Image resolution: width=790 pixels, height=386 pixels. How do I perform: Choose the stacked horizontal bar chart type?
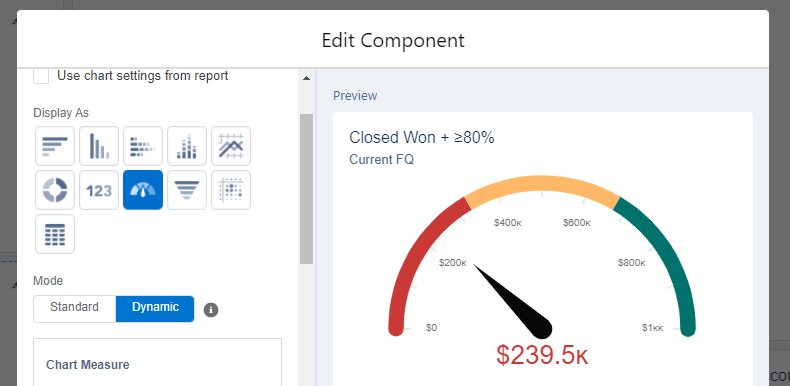click(x=143, y=146)
